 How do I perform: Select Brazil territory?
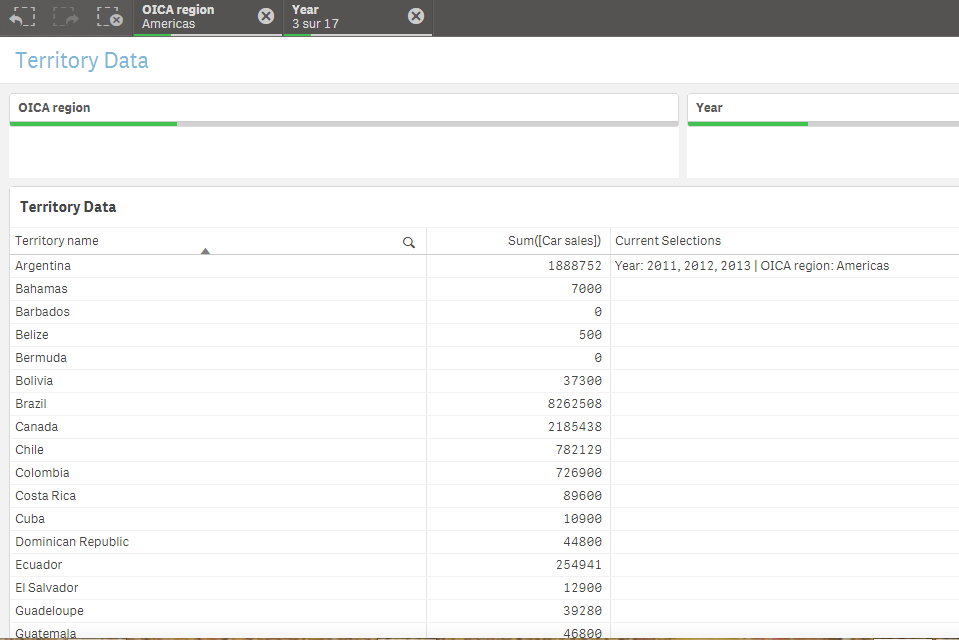point(31,404)
